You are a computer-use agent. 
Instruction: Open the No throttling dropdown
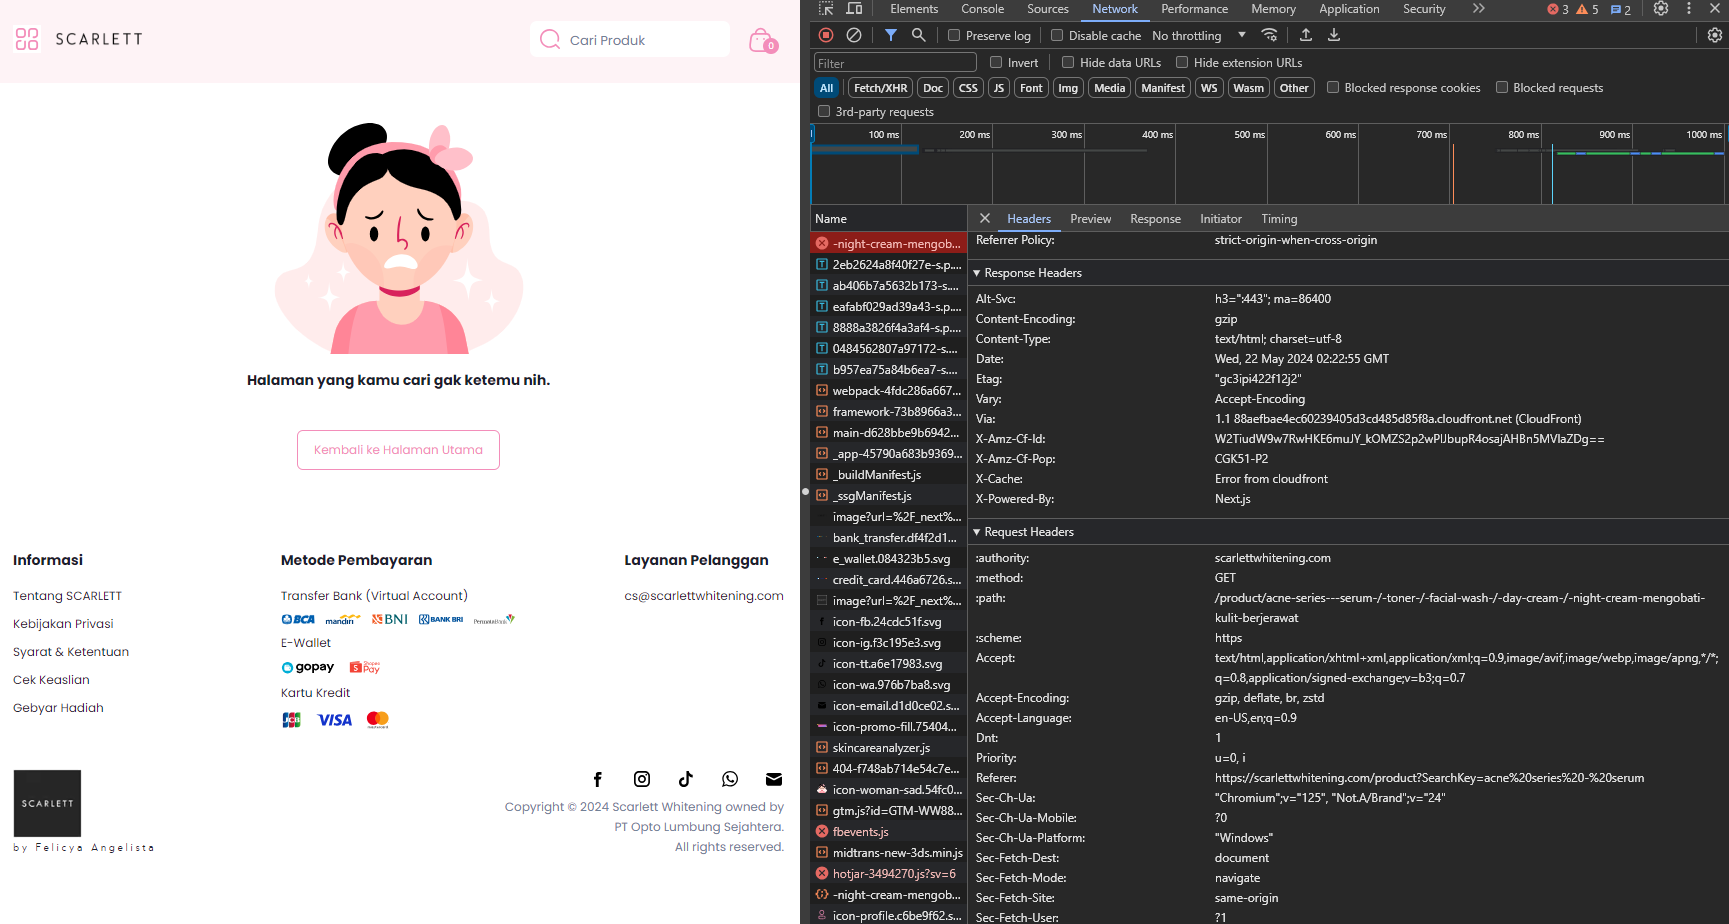pos(1199,35)
